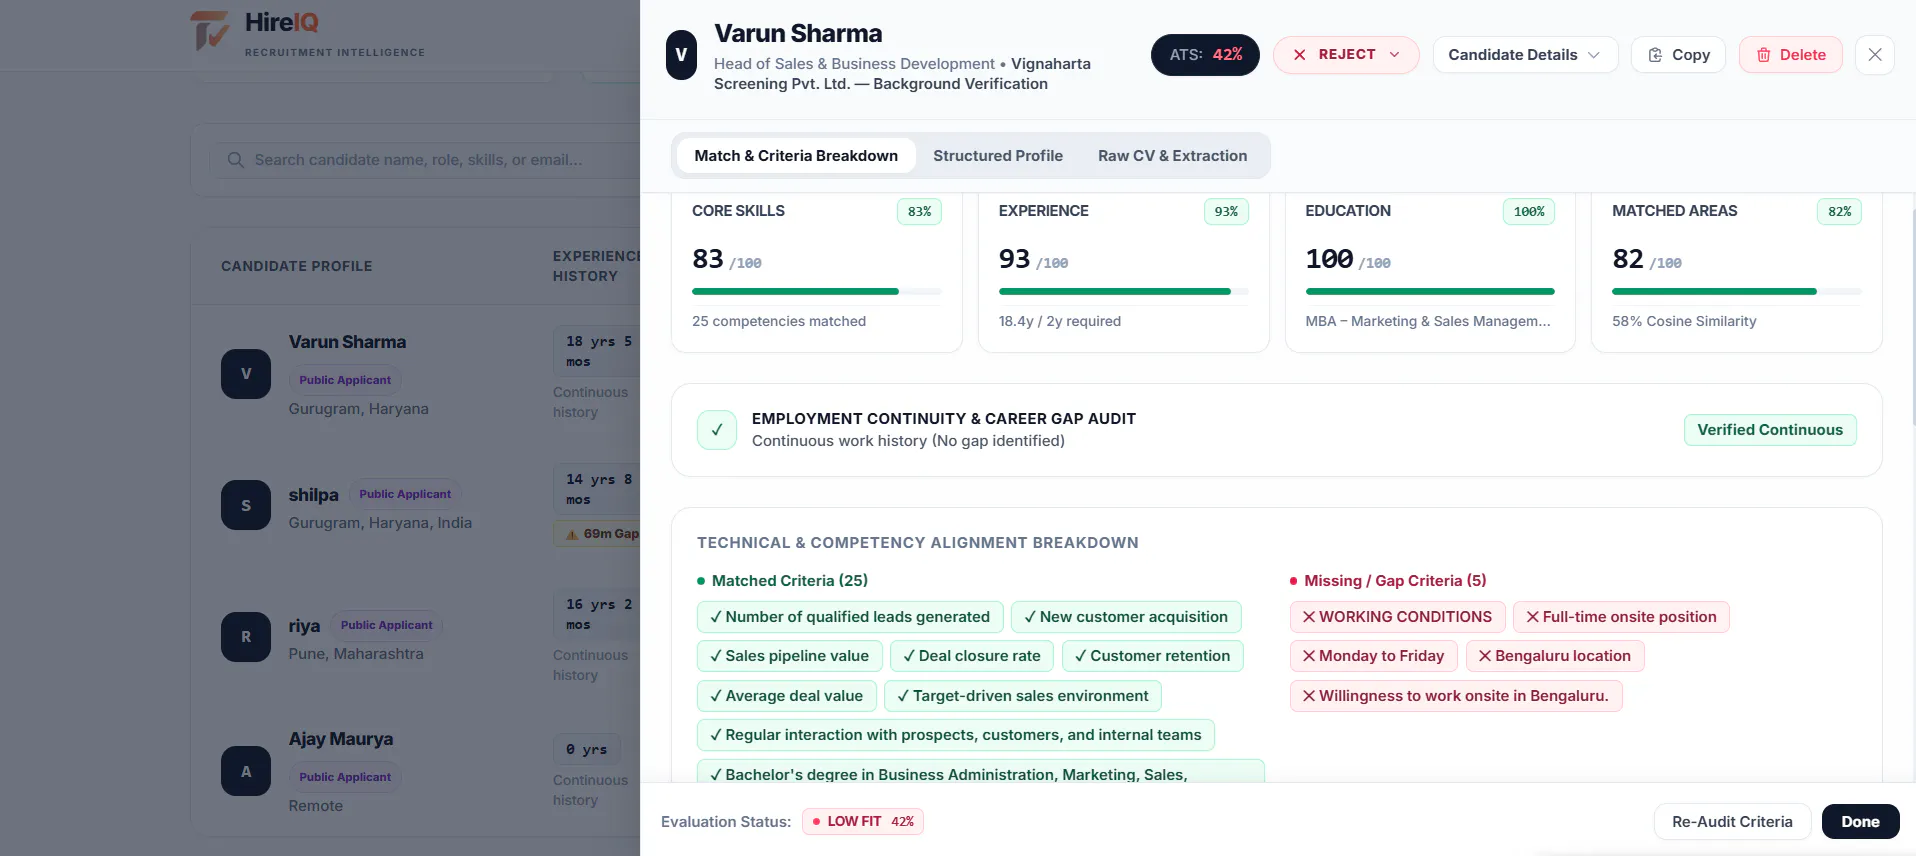This screenshot has width=1916, height=856.
Task: Click the search magnifier icon
Action: 236,160
